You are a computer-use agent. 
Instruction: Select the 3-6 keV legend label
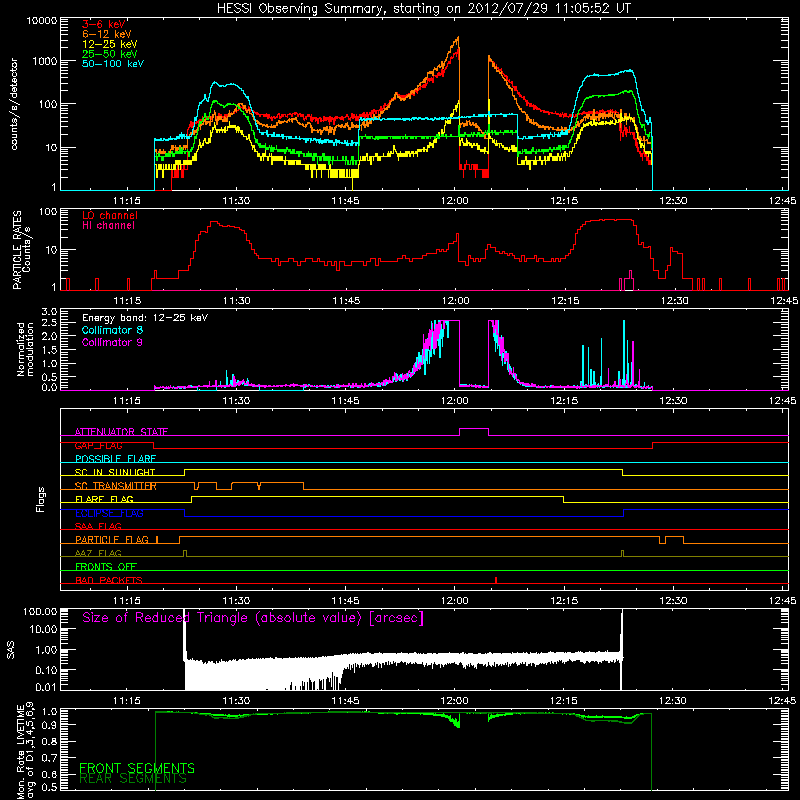[x=104, y=24]
